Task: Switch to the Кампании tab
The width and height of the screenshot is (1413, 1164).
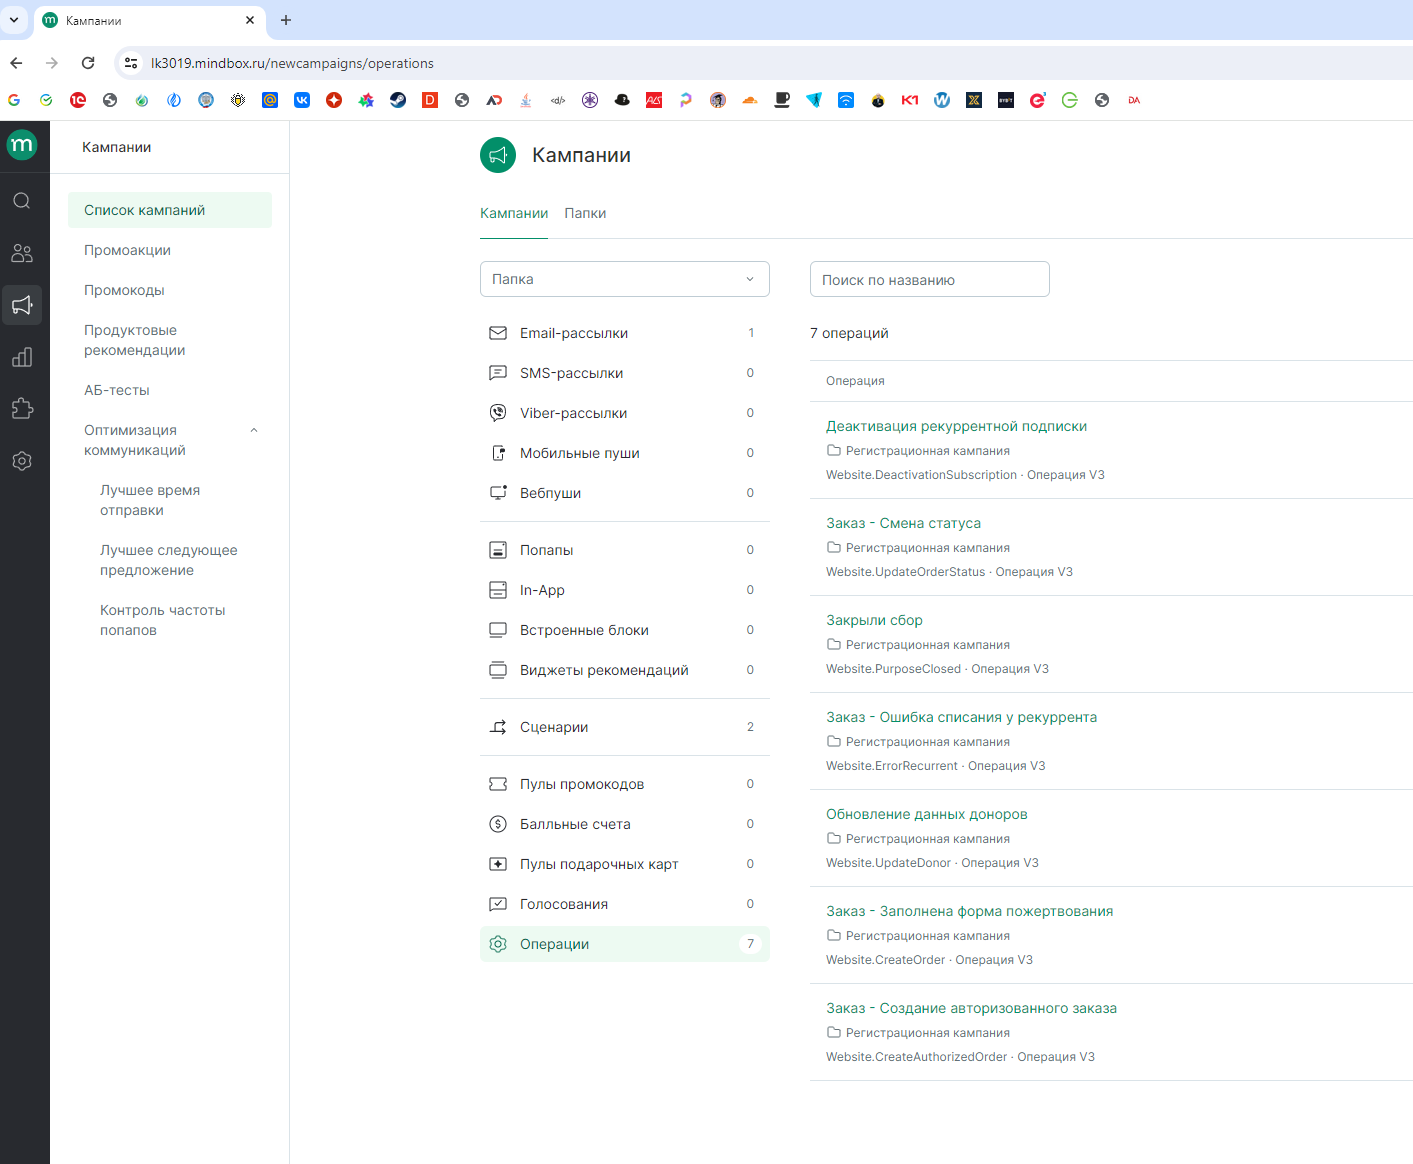Action: (x=514, y=213)
